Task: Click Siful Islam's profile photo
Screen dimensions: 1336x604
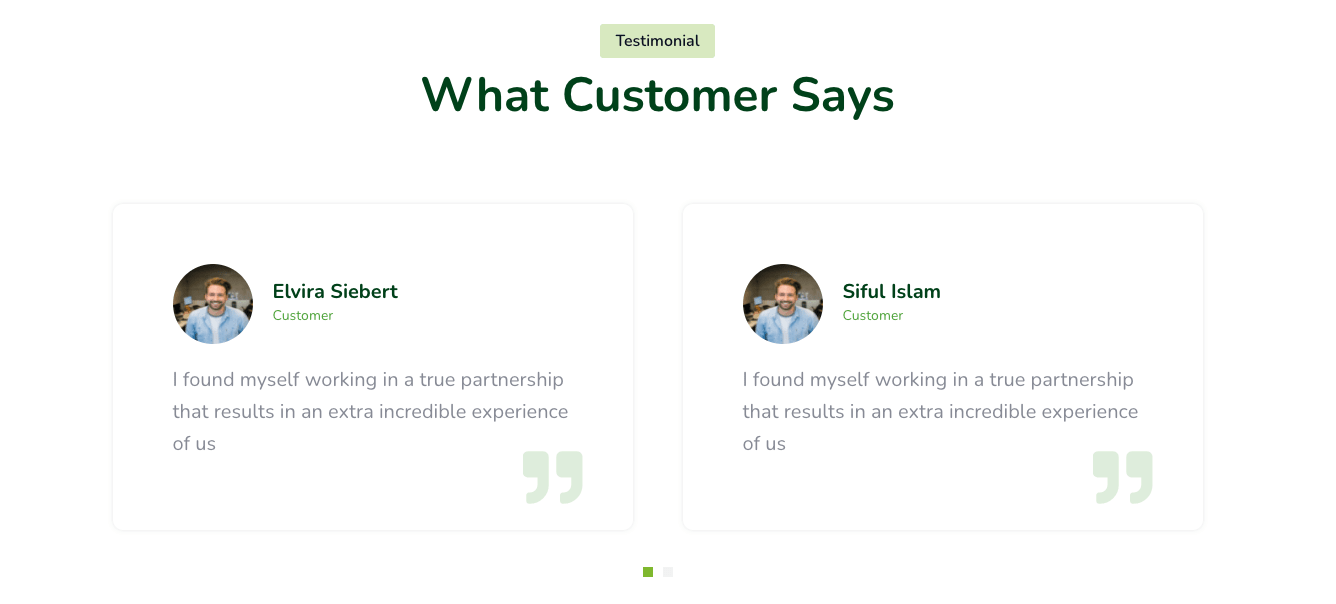Action: 783,304
